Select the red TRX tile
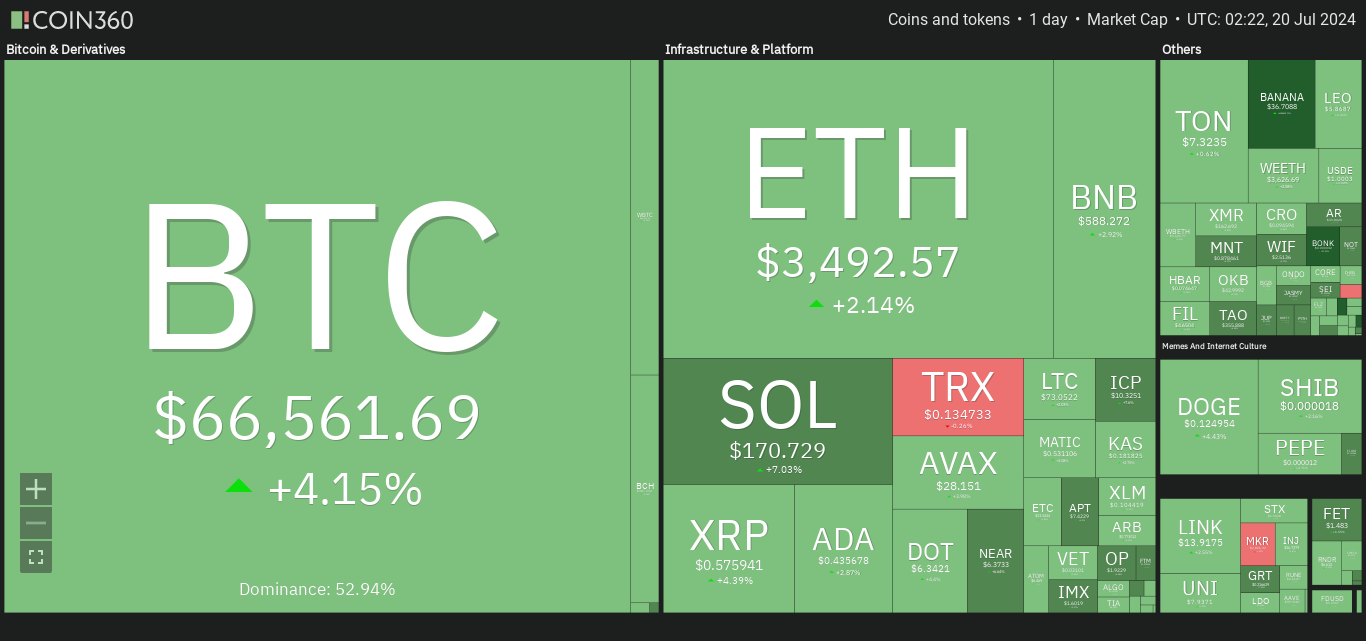 958,397
